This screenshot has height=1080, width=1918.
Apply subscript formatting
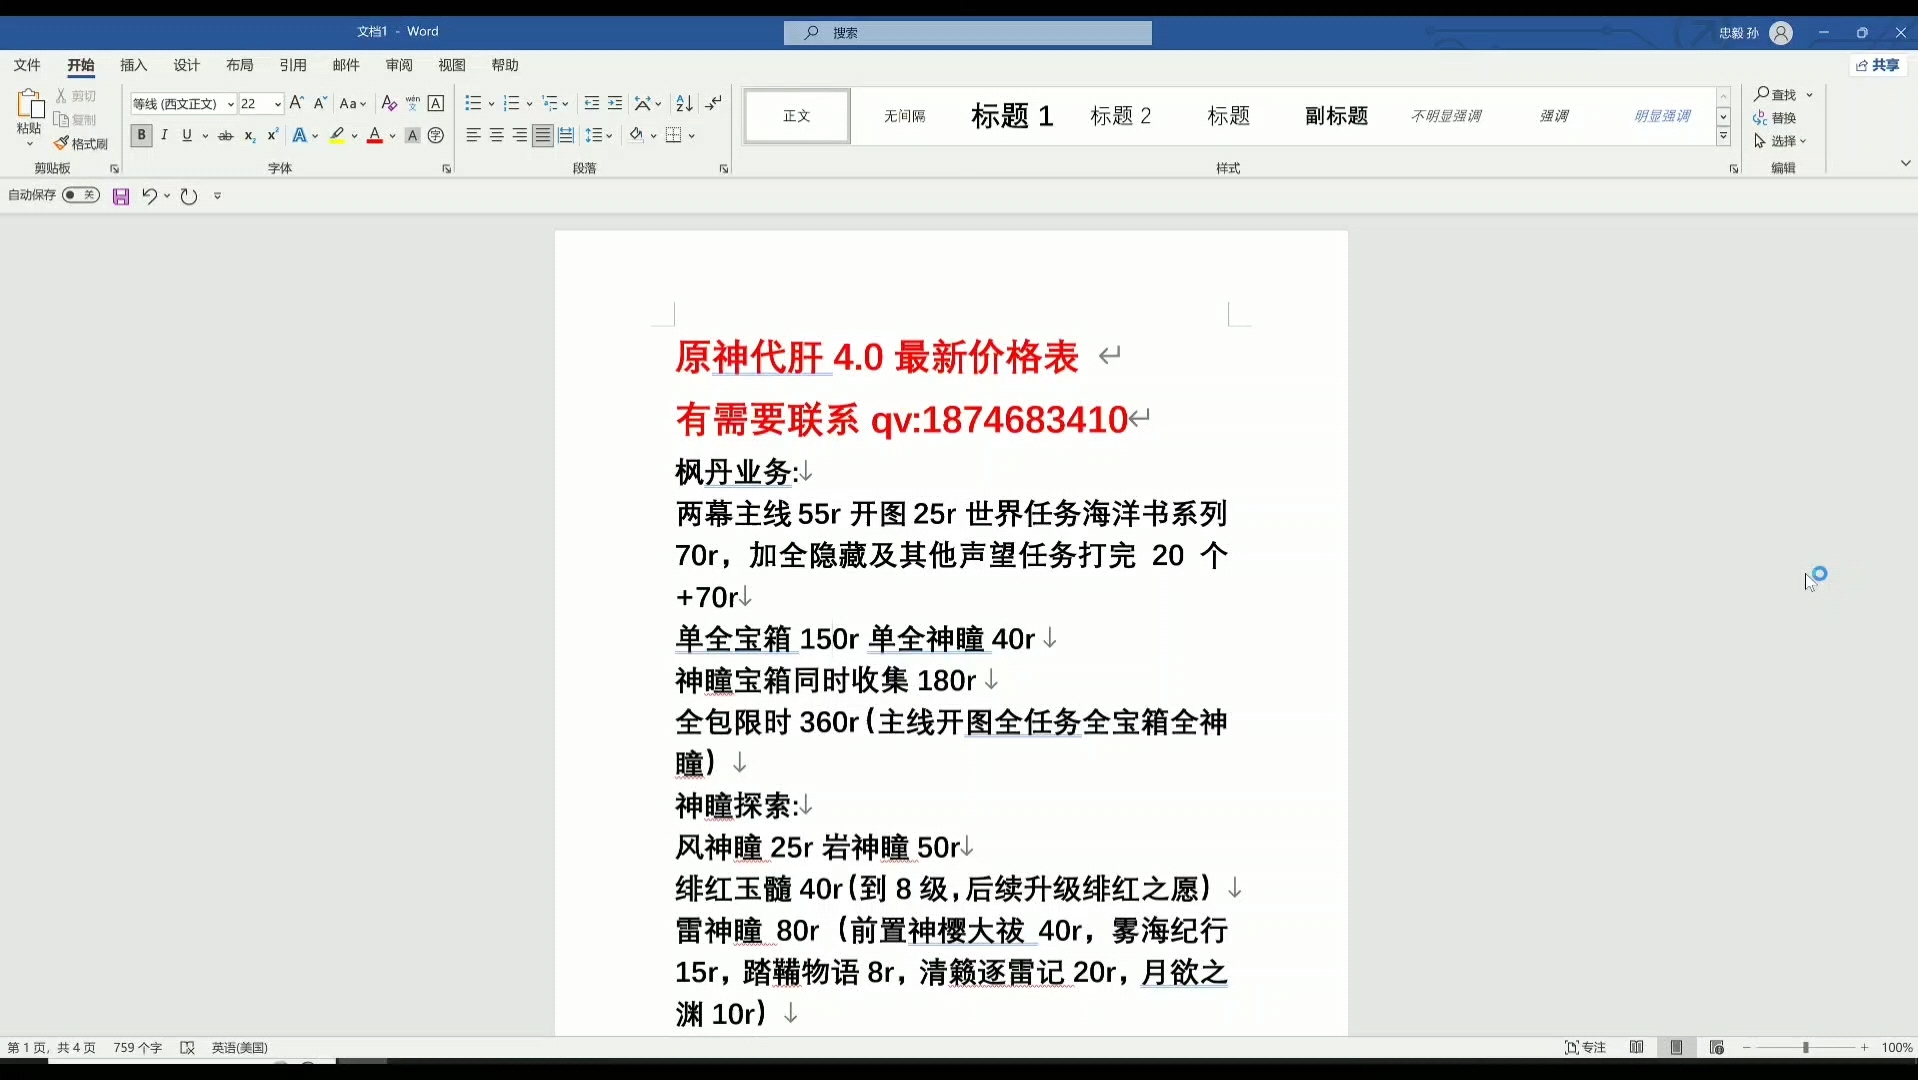[x=250, y=135]
